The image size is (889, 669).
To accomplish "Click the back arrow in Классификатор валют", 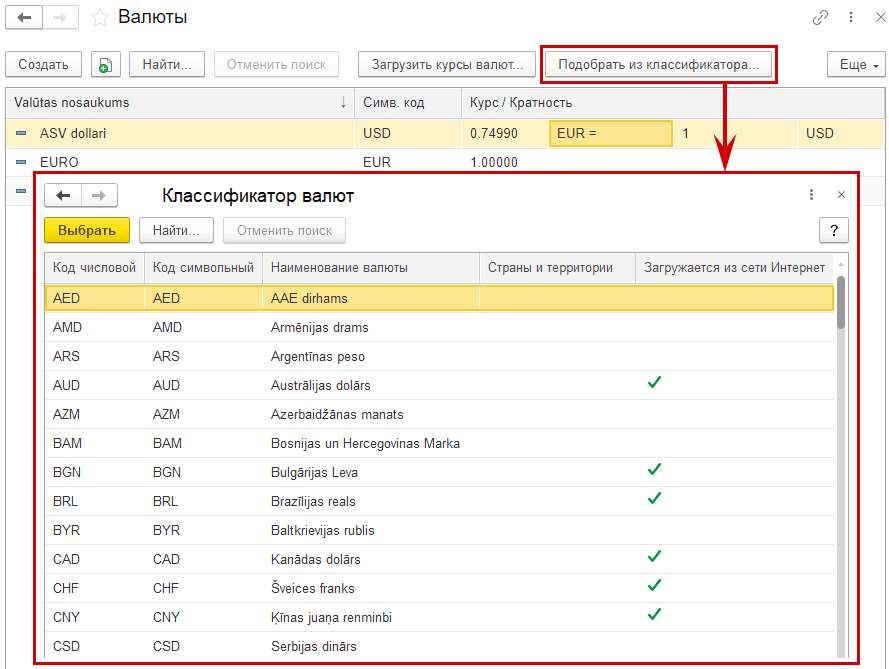I will 63,195.
